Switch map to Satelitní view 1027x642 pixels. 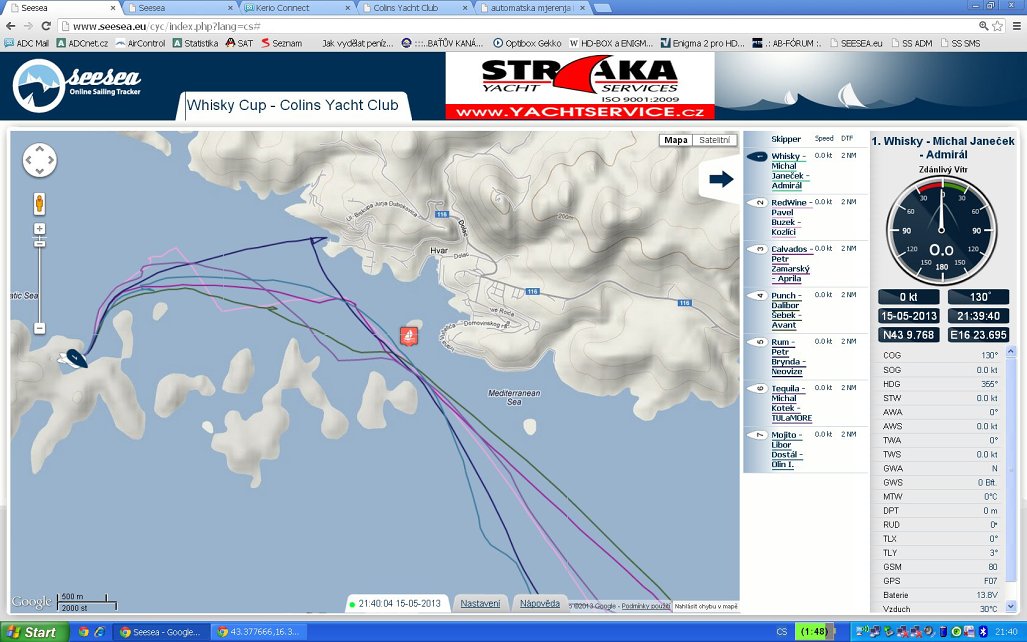[x=714, y=140]
